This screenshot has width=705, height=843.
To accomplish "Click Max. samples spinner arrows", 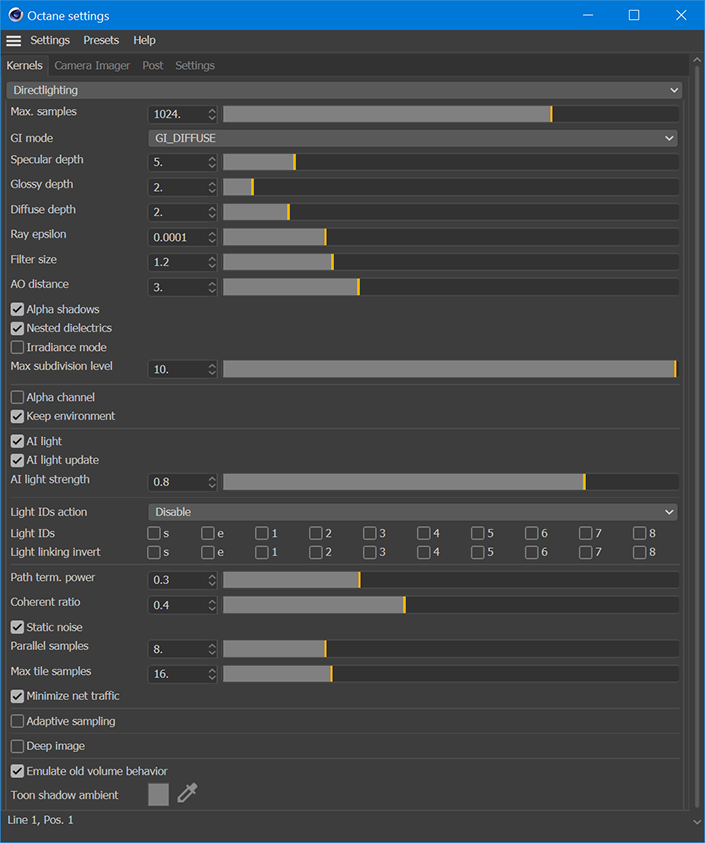I will (212, 115).
